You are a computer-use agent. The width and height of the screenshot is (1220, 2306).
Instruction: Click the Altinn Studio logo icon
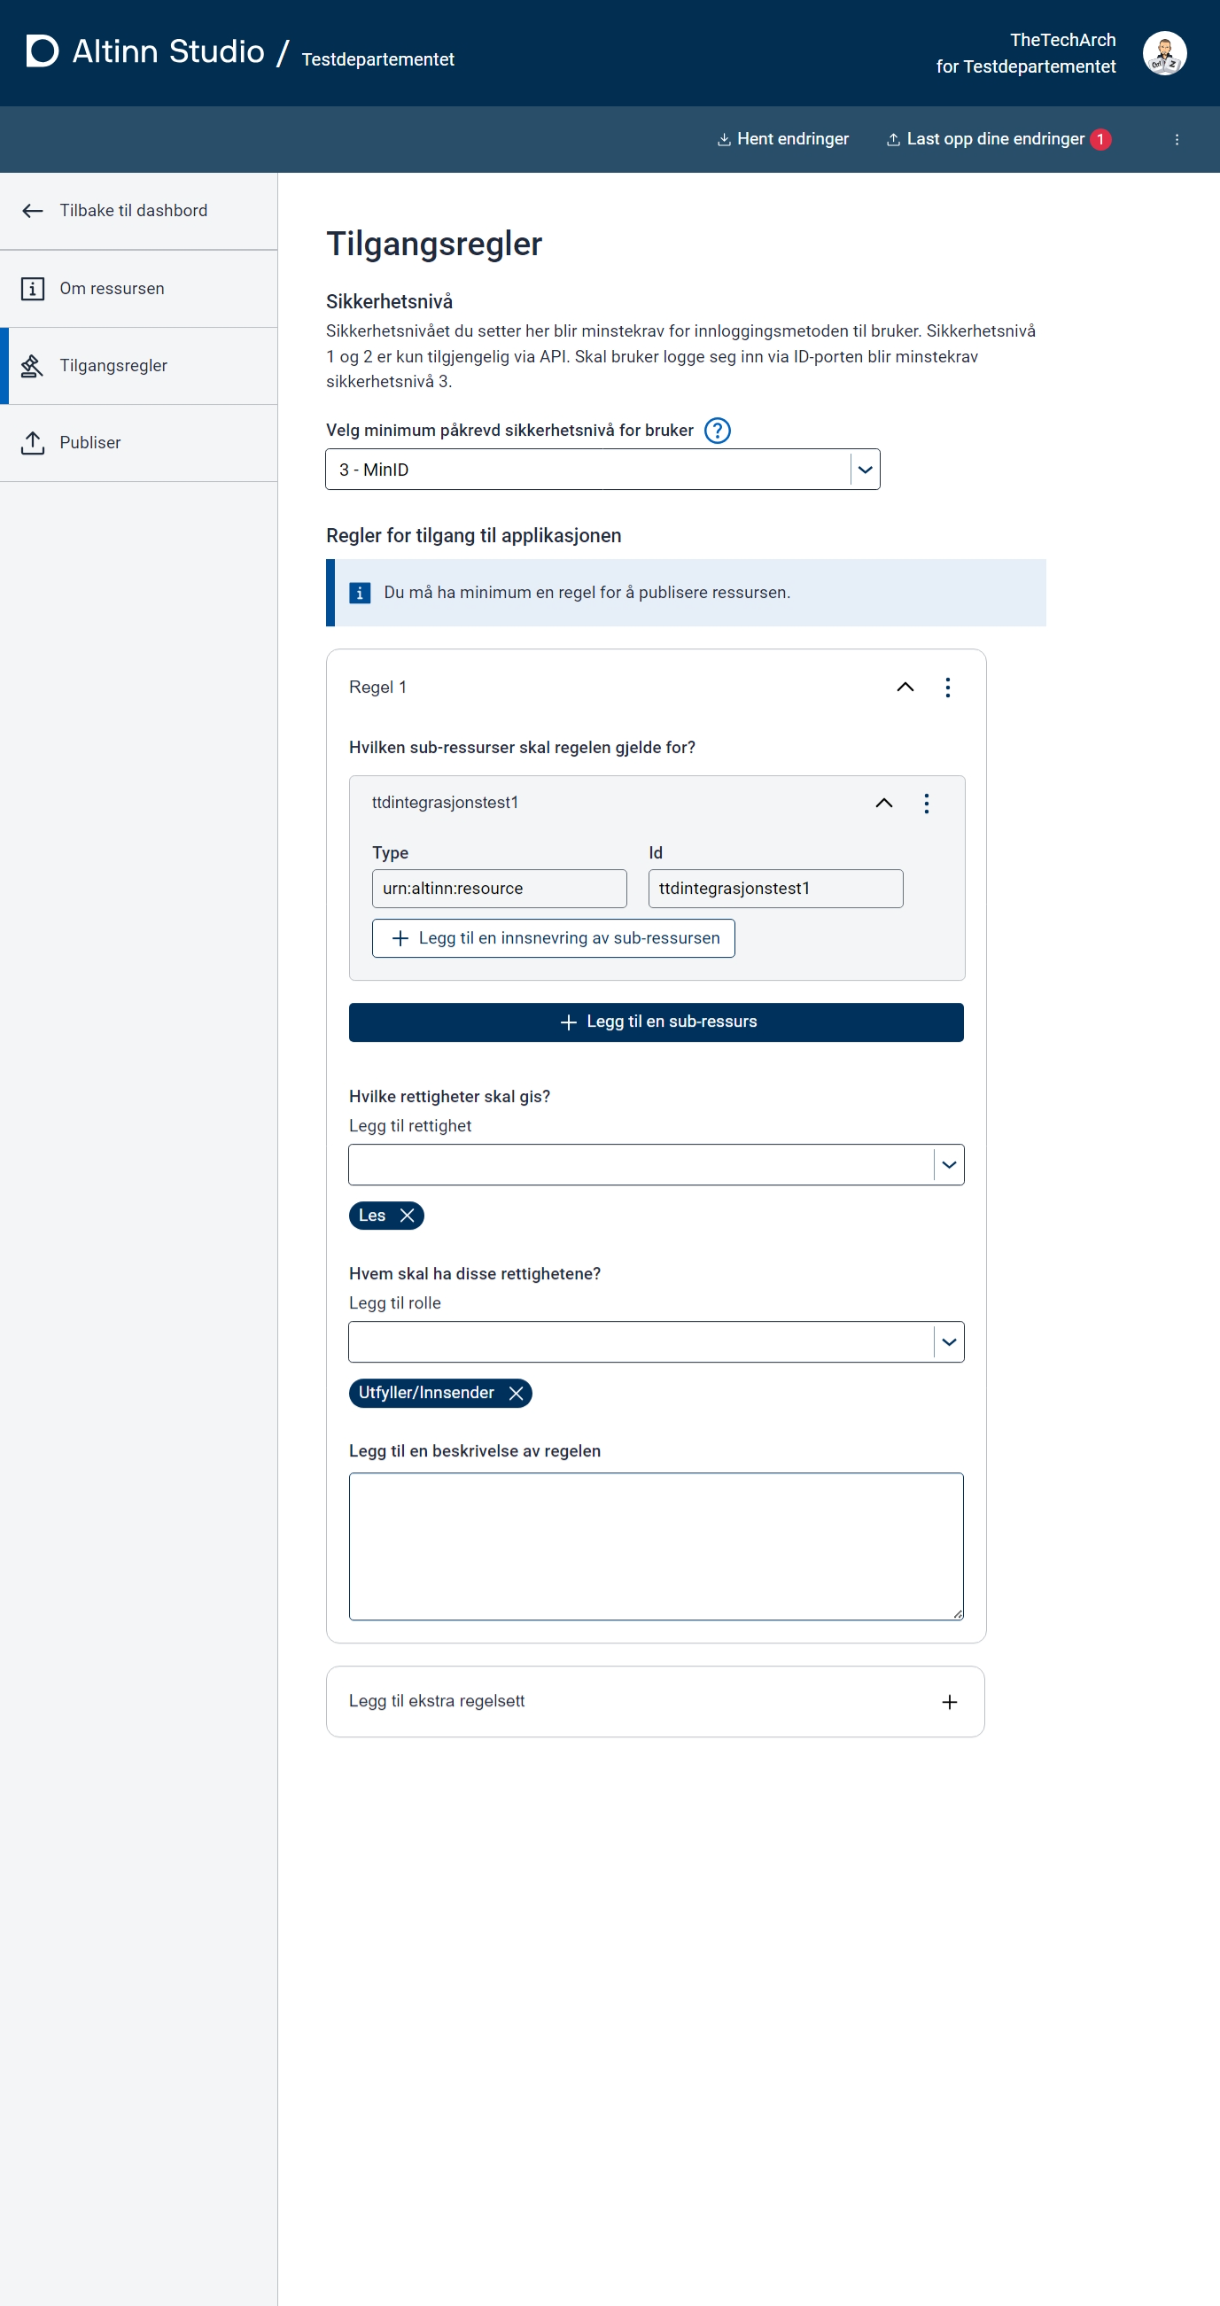tap(42, 51)
